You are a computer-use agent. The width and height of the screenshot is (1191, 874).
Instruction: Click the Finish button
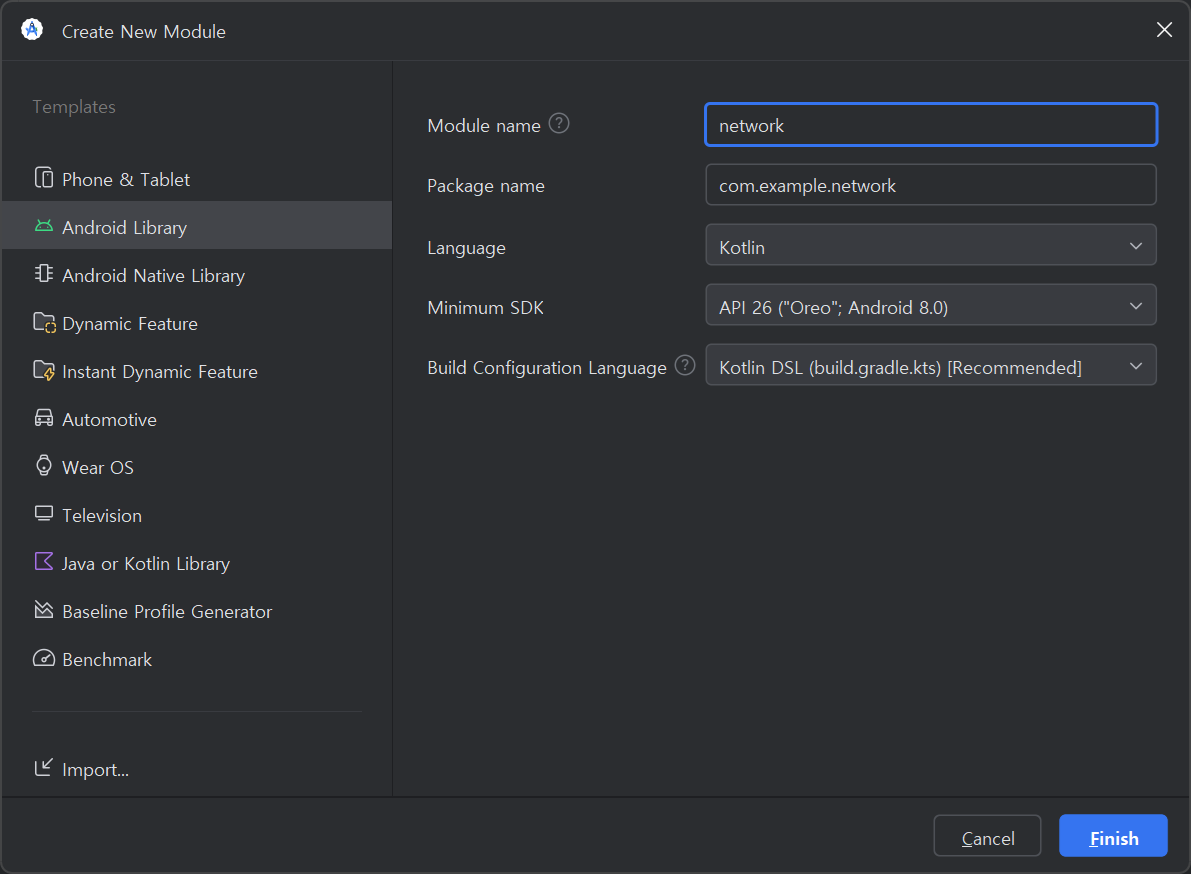[1113, 836]
